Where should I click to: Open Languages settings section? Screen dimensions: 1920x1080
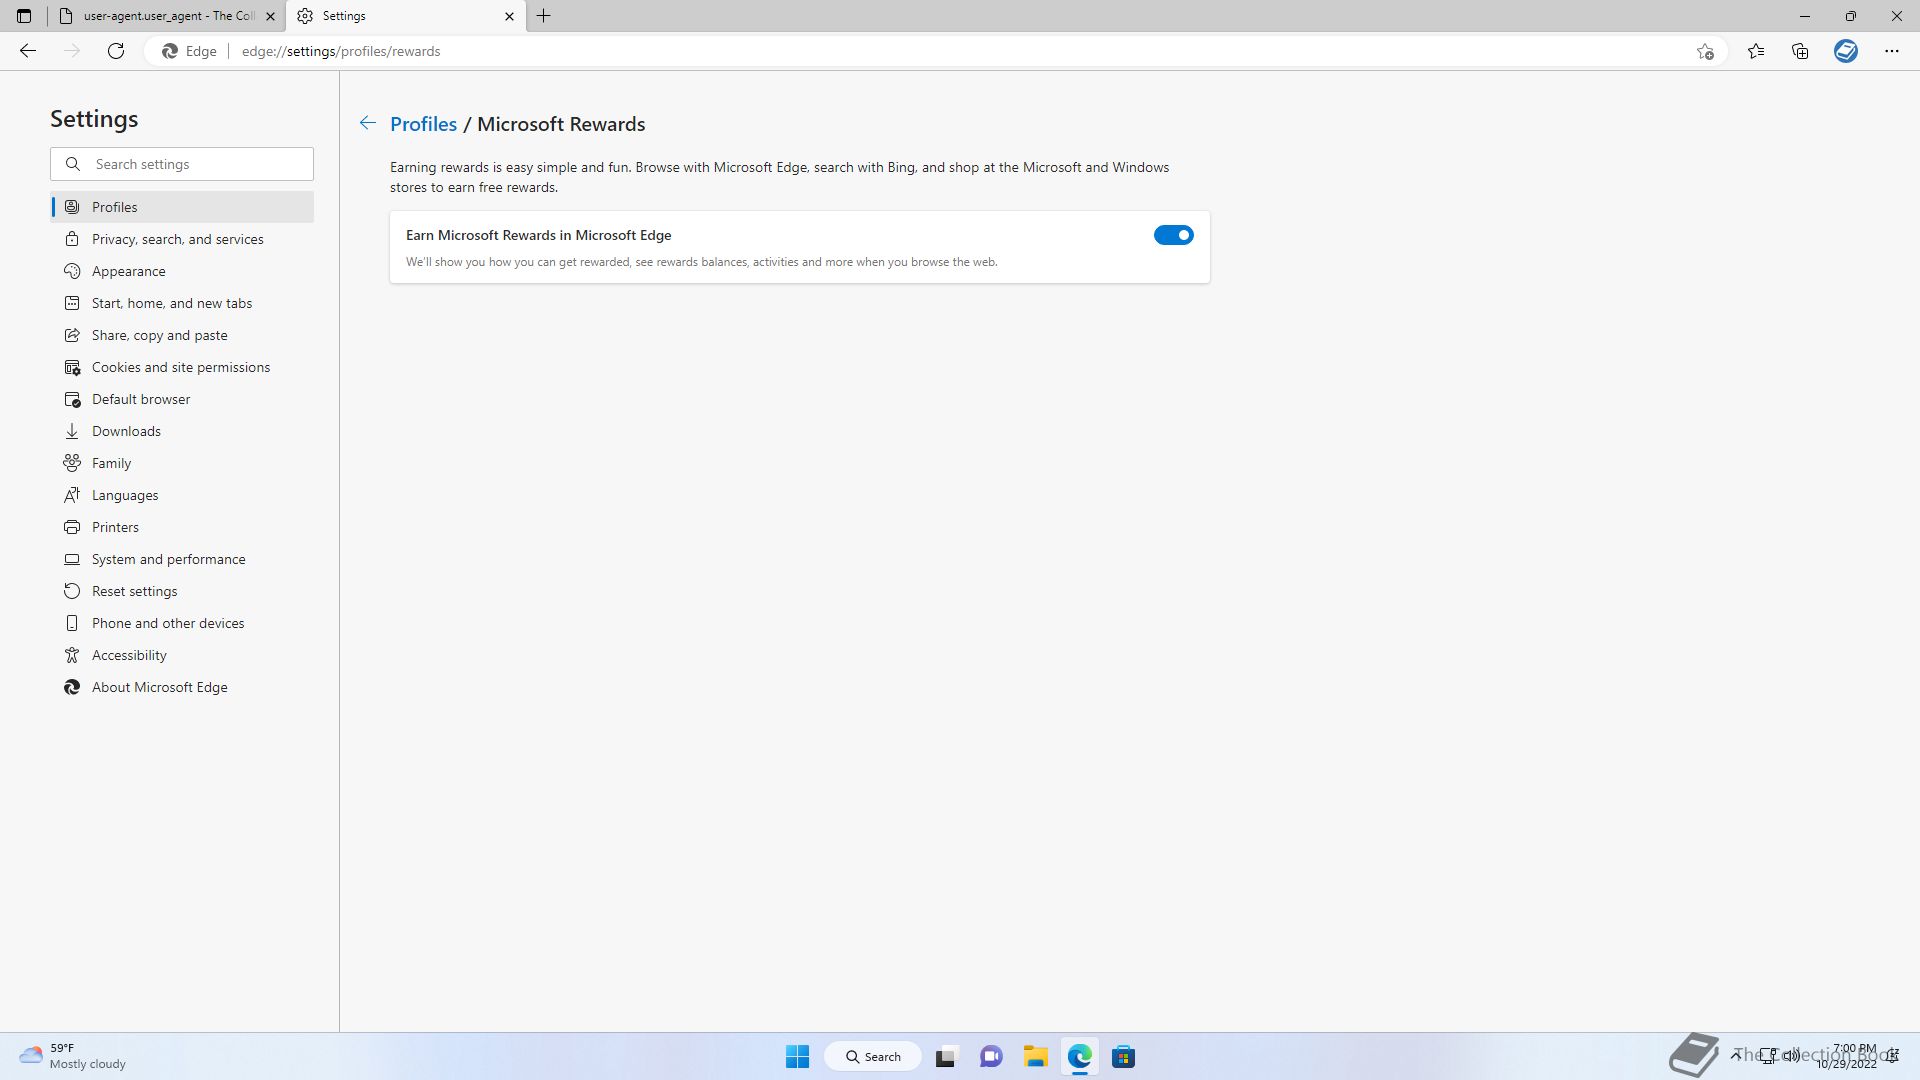pos(182,495)
